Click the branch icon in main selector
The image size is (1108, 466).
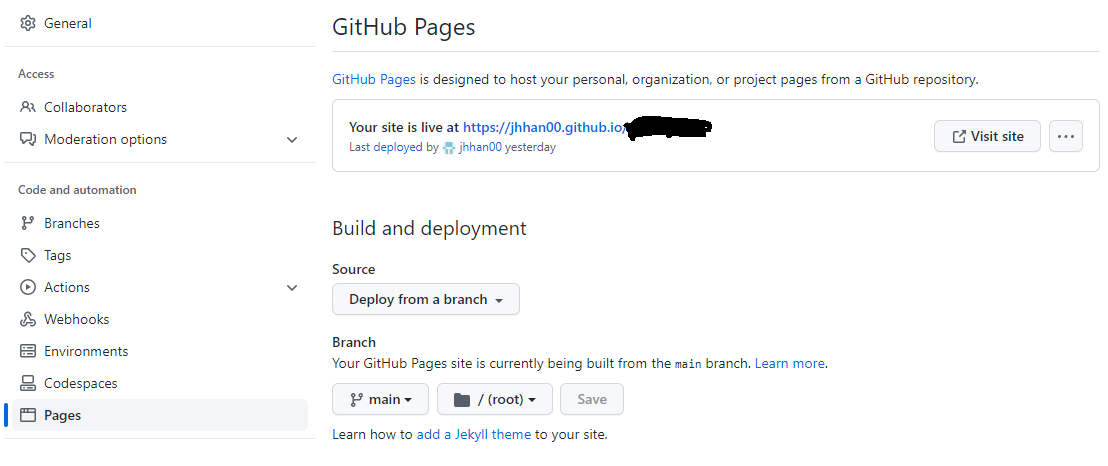pyautogui.click(x=356, y=400)
